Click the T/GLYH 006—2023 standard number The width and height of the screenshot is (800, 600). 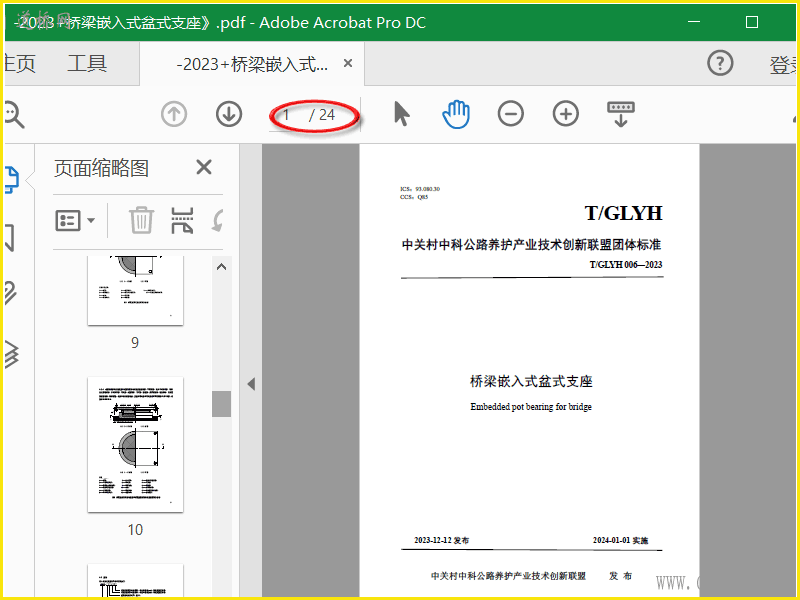pos(626,265)
